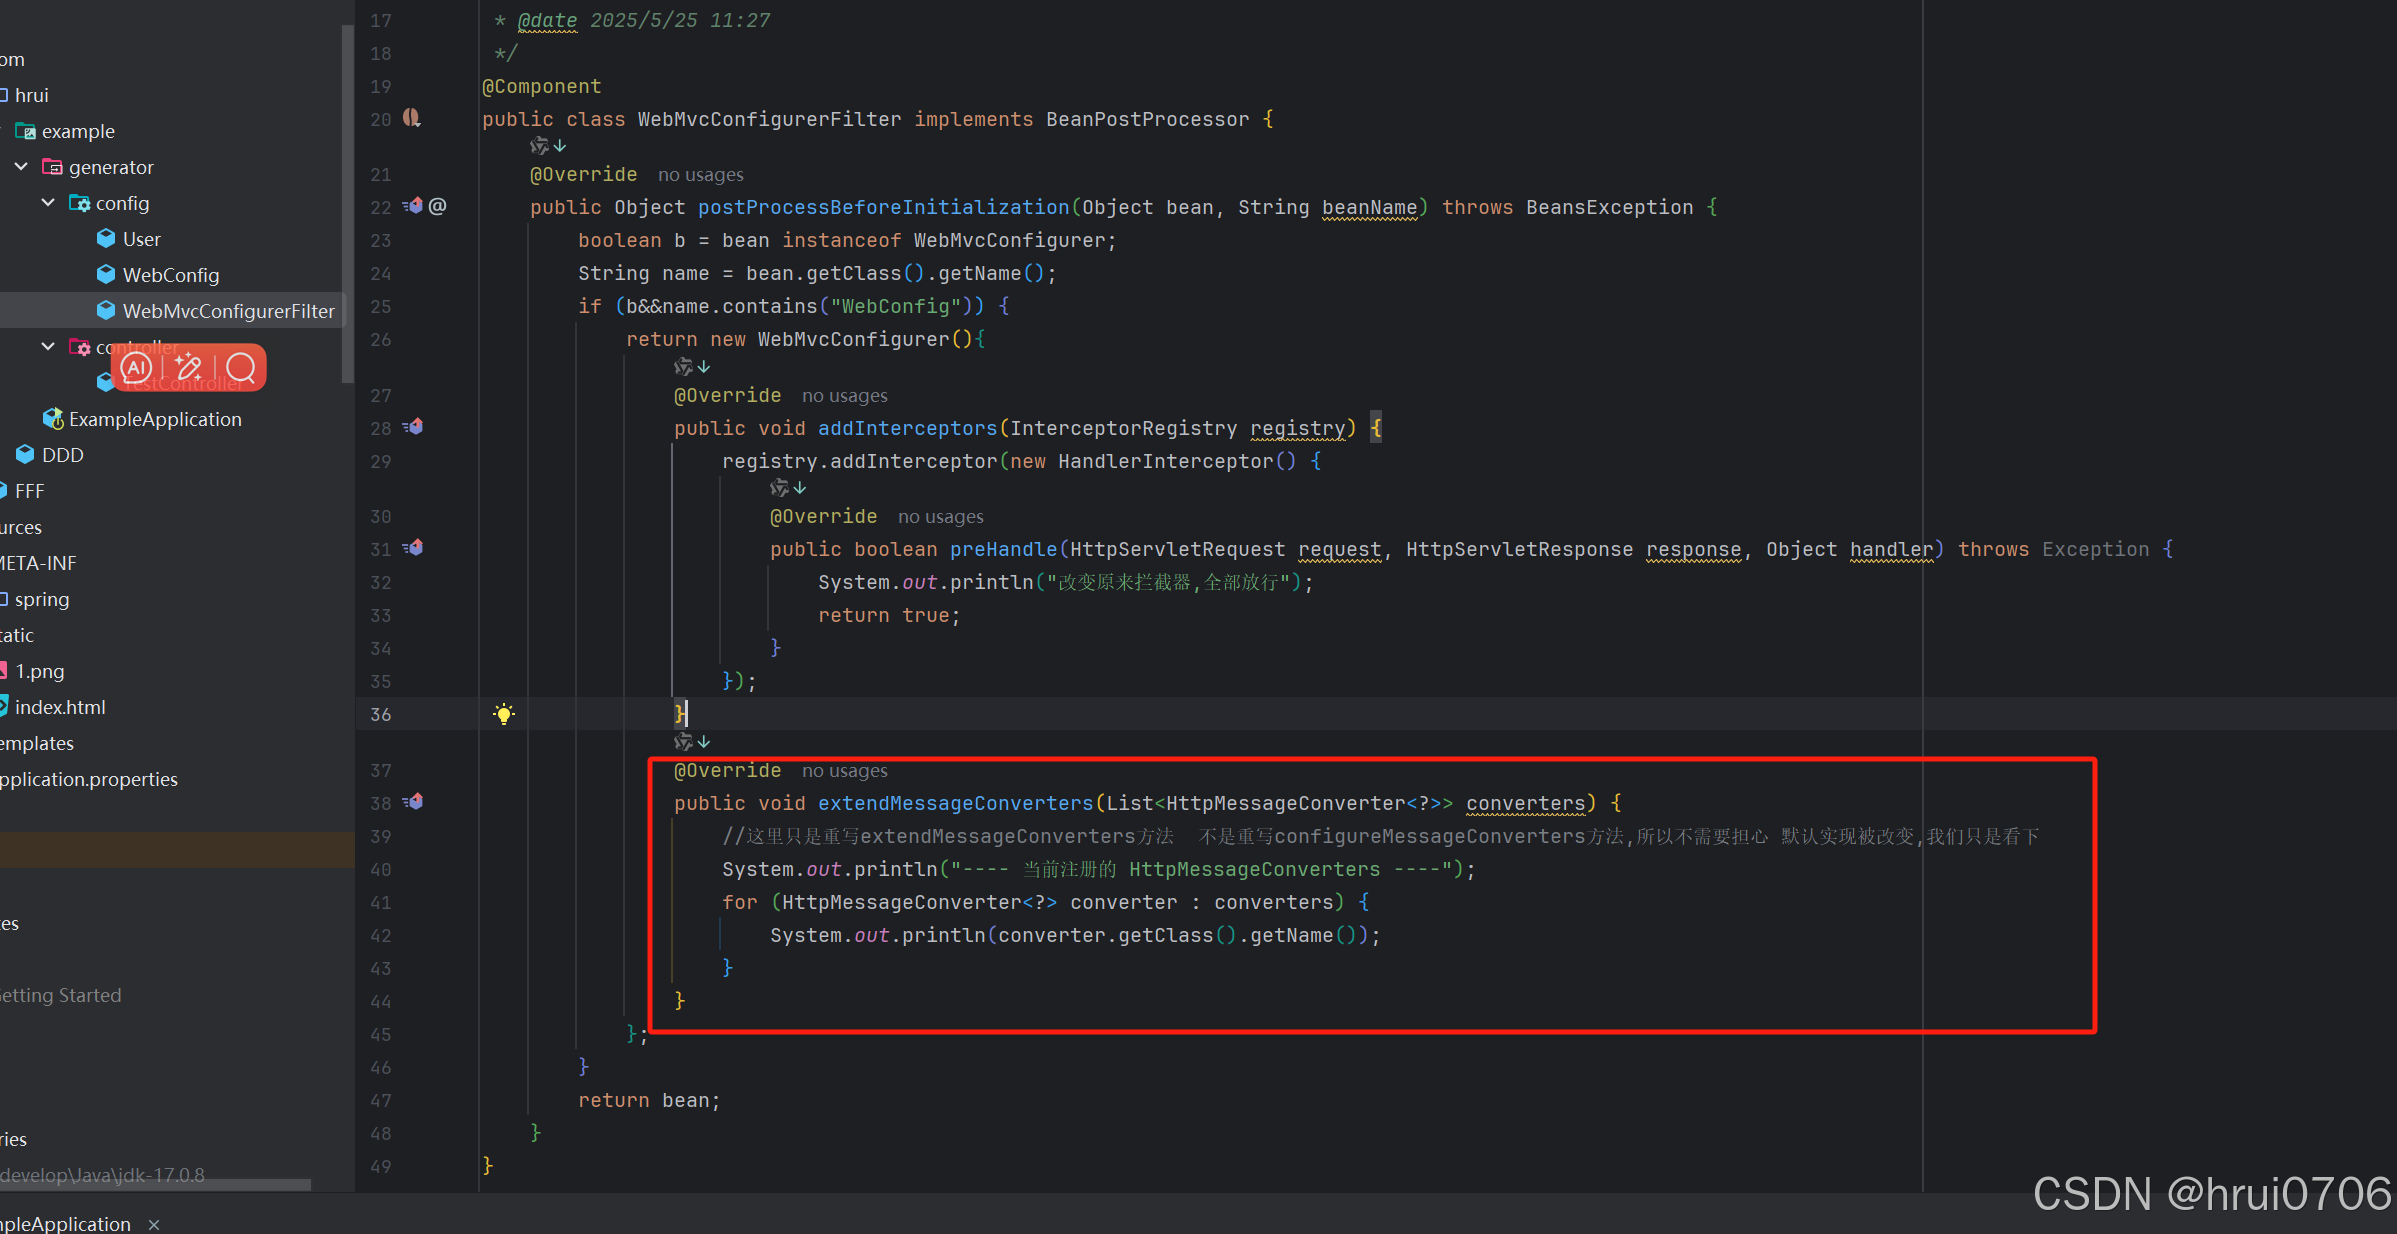Click the override gutter marker on line 28
2397x1234 pixels.
[413, 427]
